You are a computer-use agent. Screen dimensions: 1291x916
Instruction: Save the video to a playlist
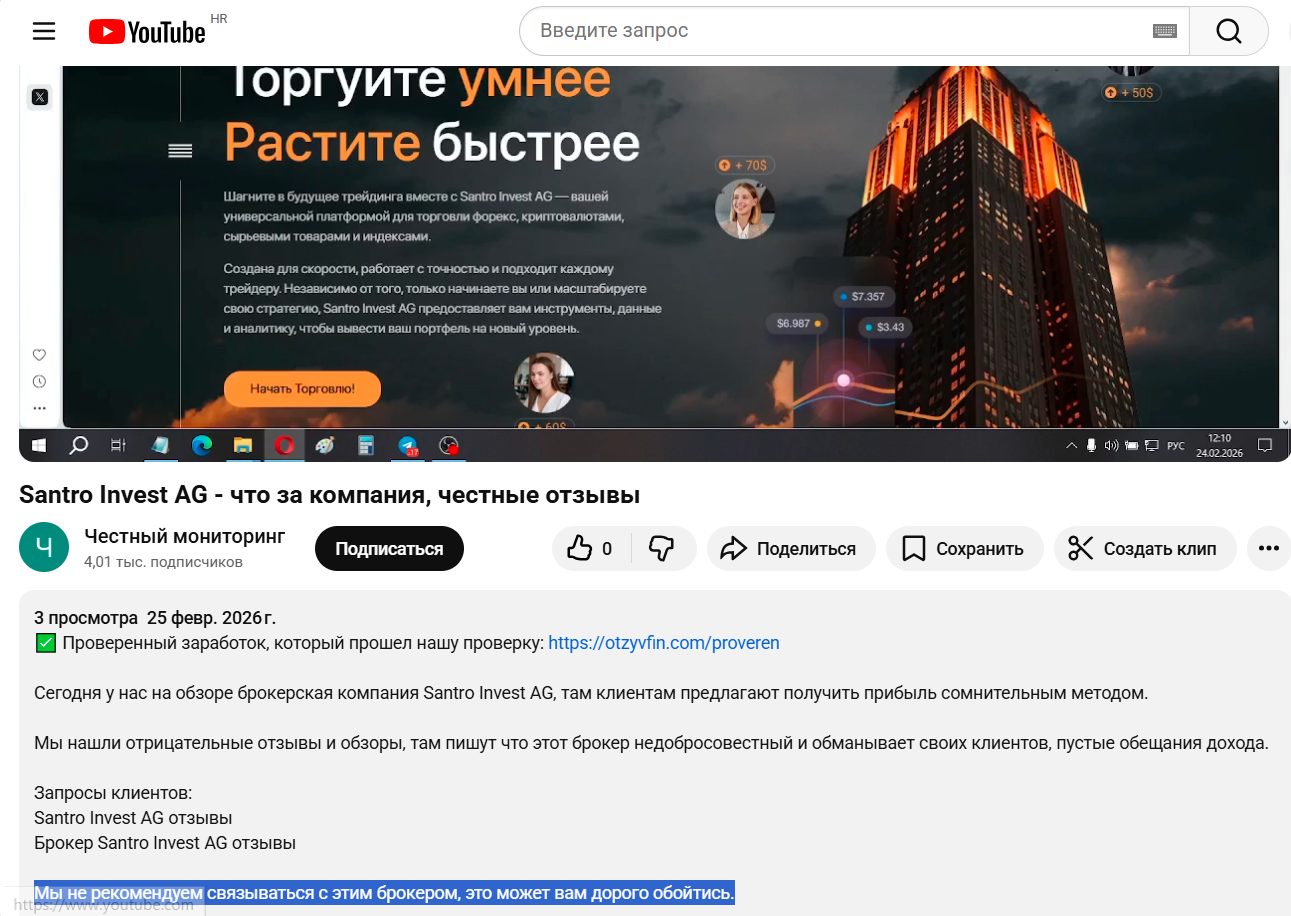(x=963, y=548)
